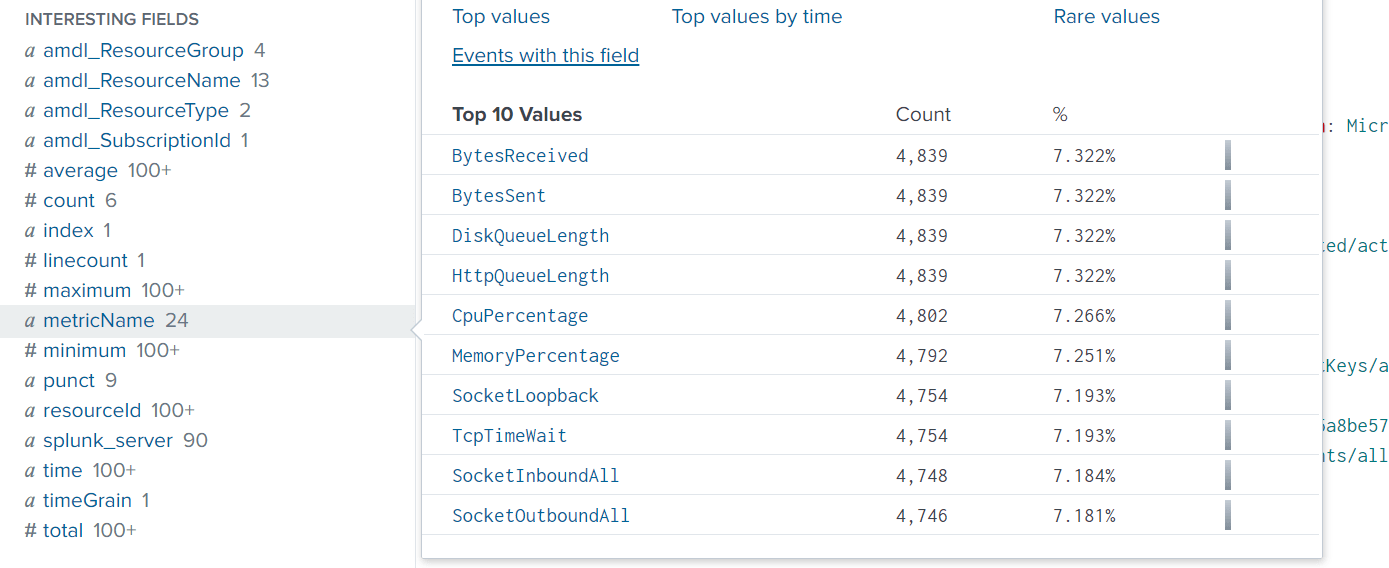Click Events with this field link
1389x568 pixels.
[546, 56]
